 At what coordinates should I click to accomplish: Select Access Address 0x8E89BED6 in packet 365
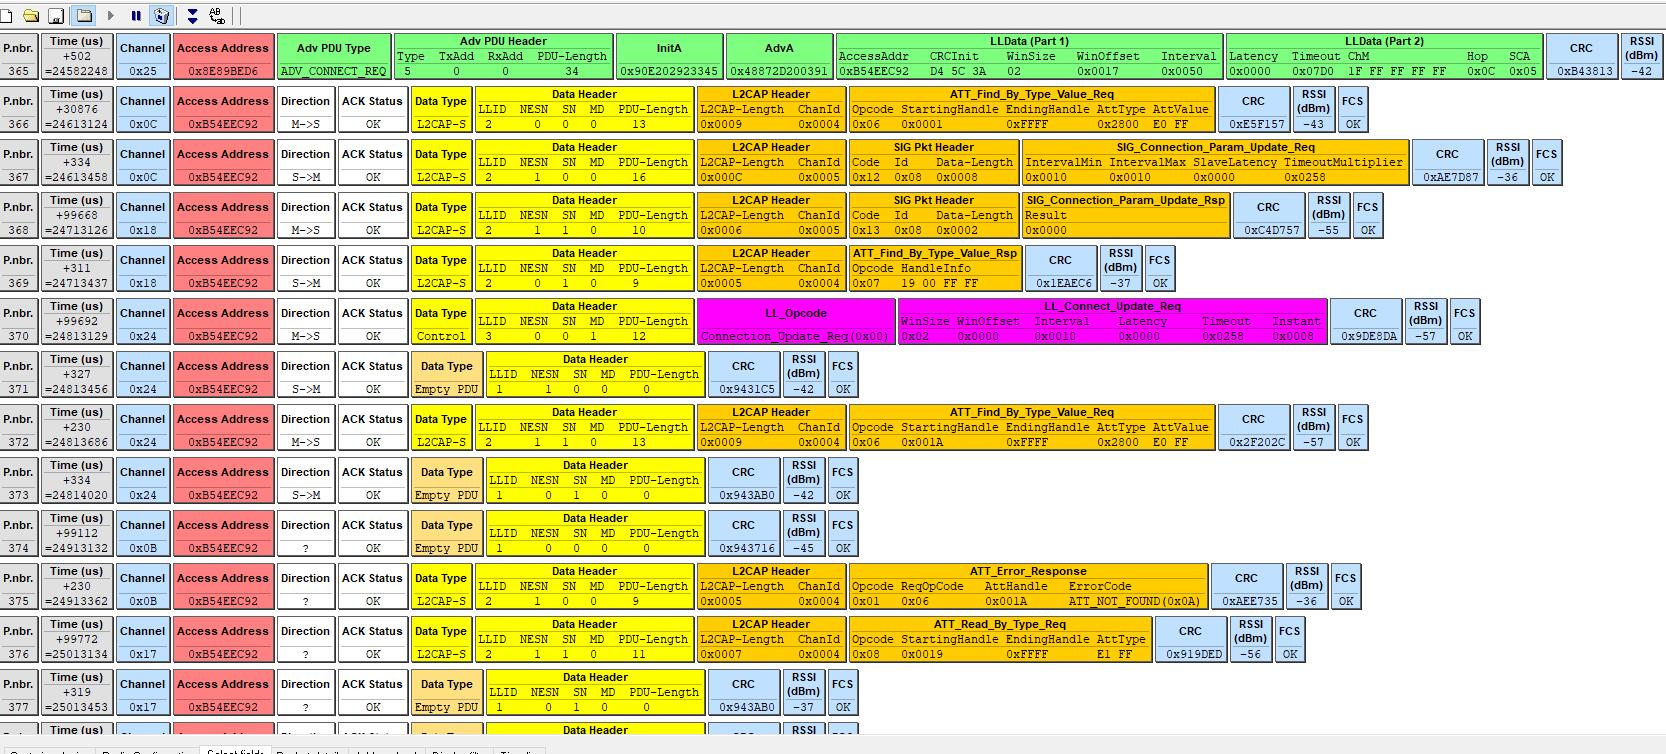point(223,56)
